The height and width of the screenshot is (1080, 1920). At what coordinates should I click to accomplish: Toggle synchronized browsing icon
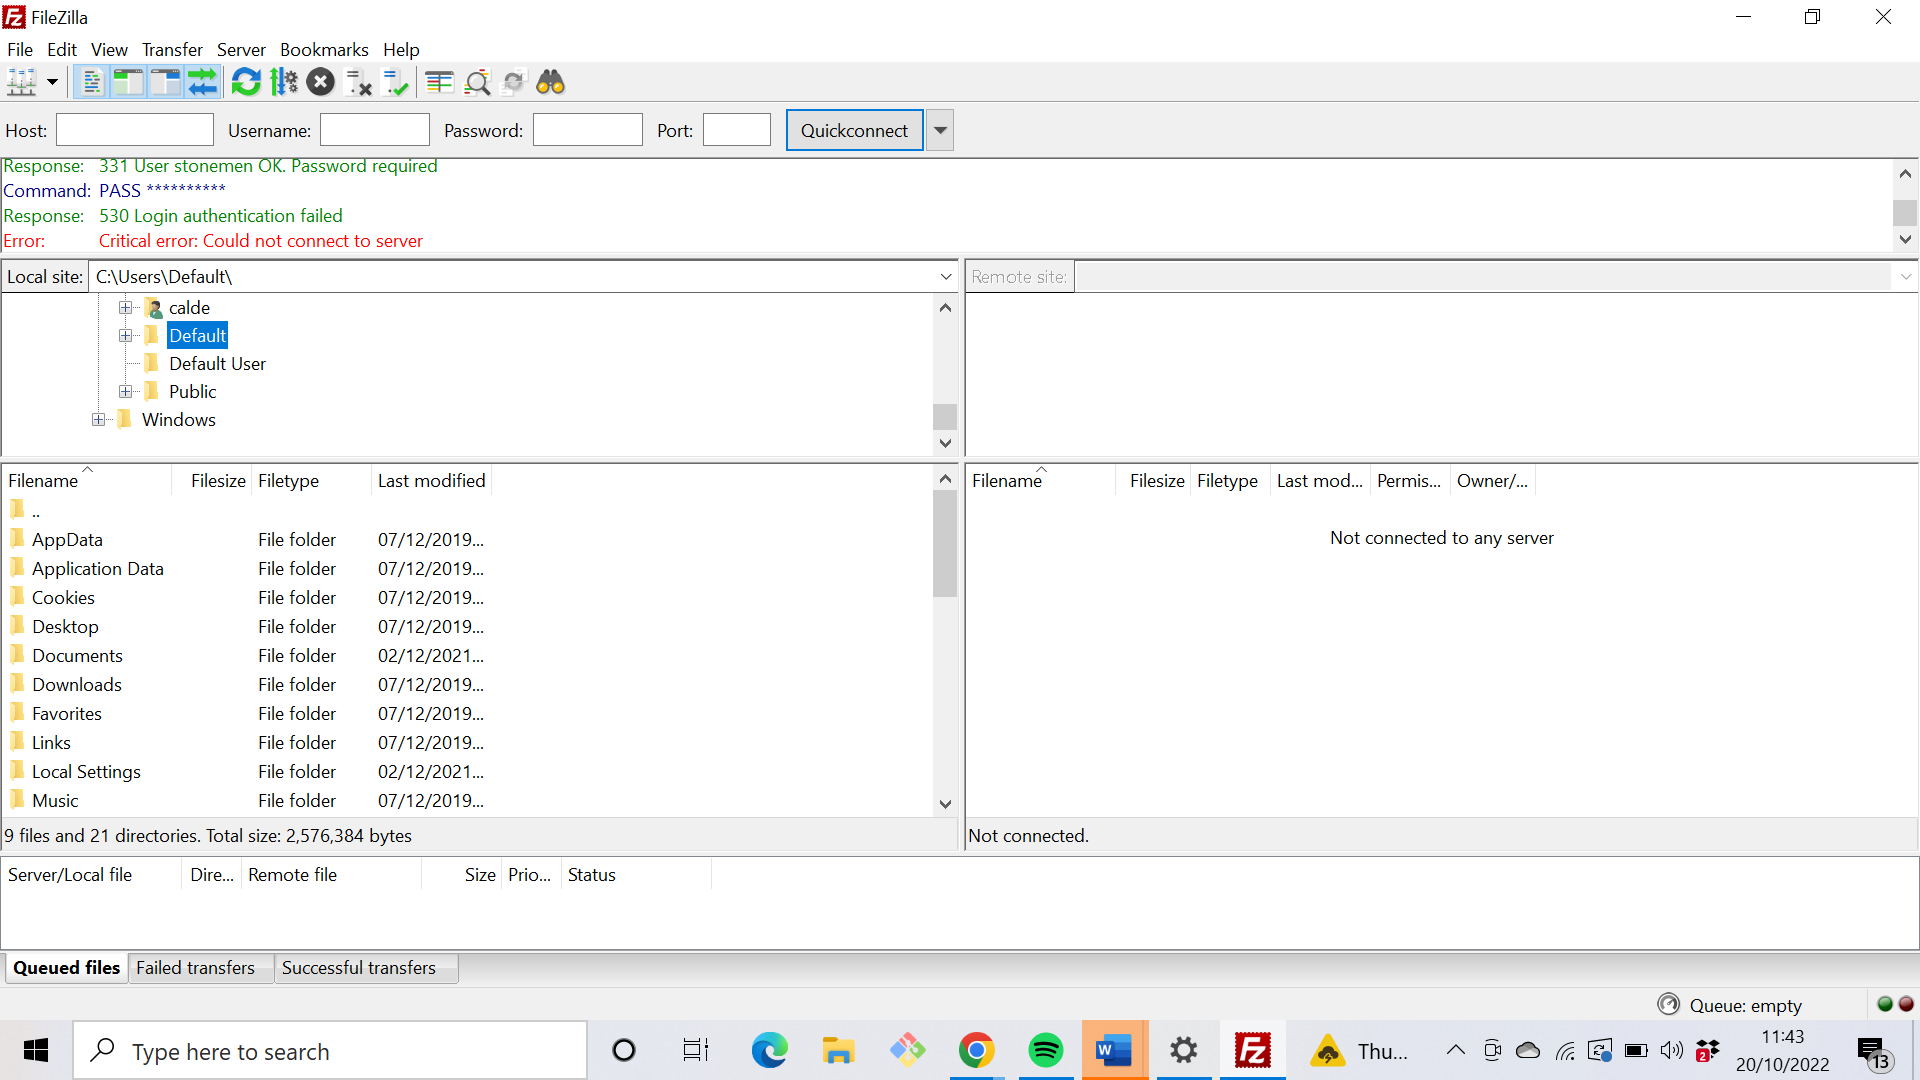(514, 82)
